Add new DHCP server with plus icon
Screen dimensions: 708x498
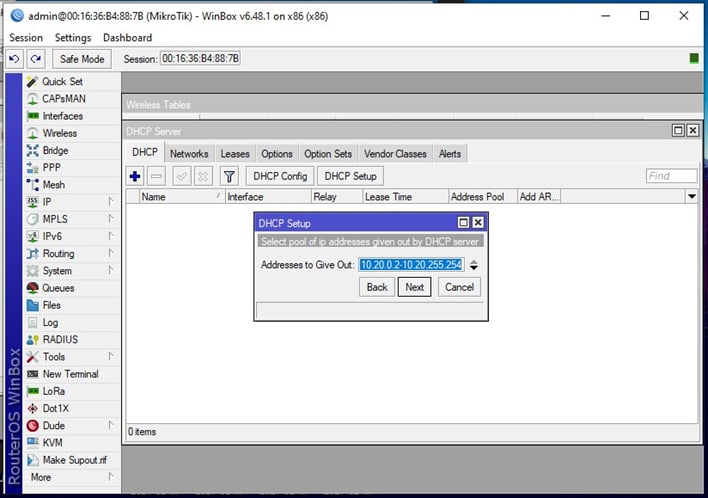click(135, 176)
